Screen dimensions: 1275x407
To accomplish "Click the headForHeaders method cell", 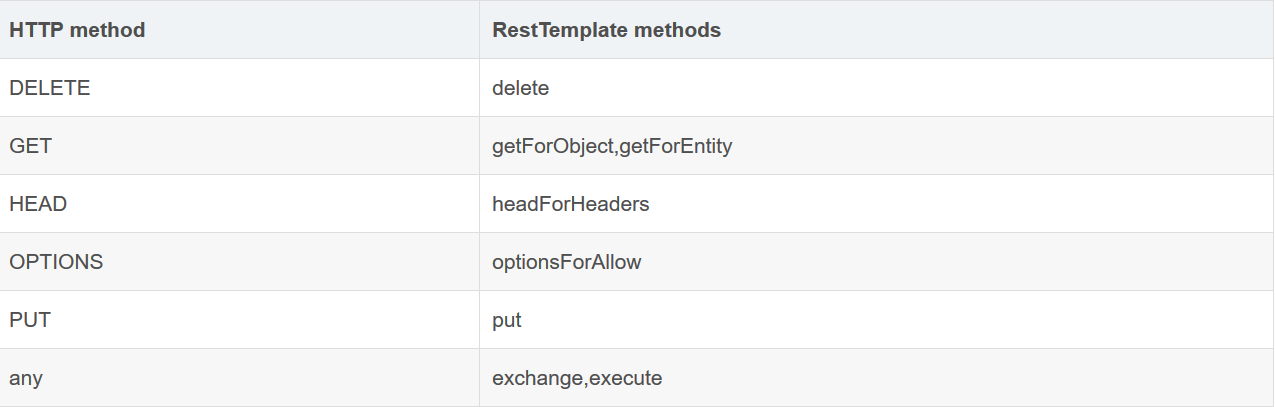I will [877, 204].
